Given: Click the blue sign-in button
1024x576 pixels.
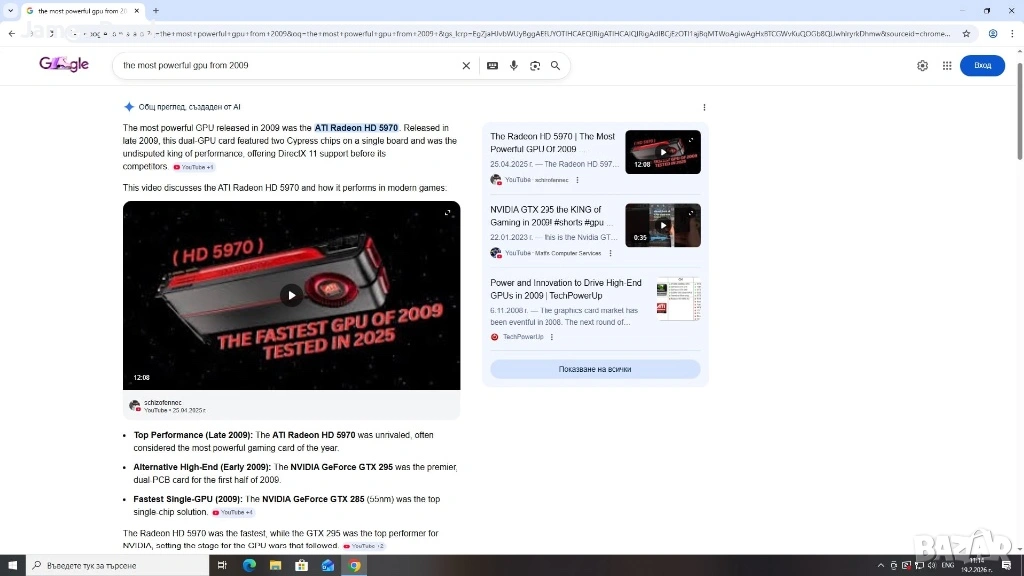Looking at the screenshot, I should click(x=982, y=66).
